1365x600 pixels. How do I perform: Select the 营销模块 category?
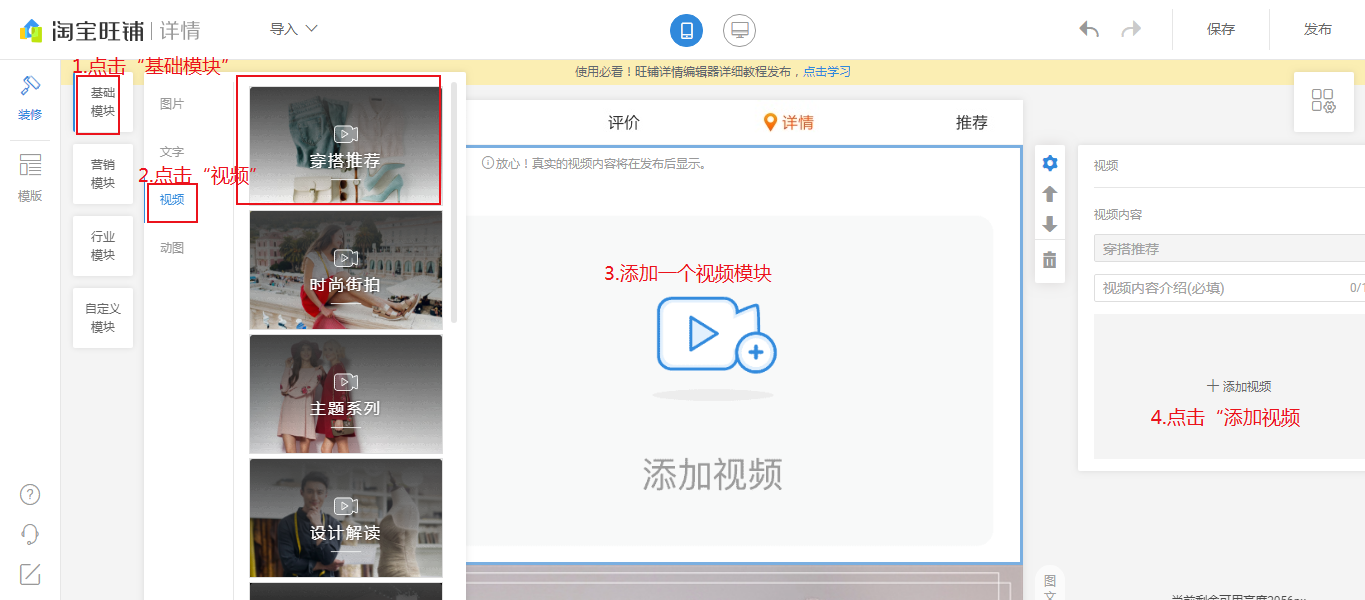(x=103, y=174)
